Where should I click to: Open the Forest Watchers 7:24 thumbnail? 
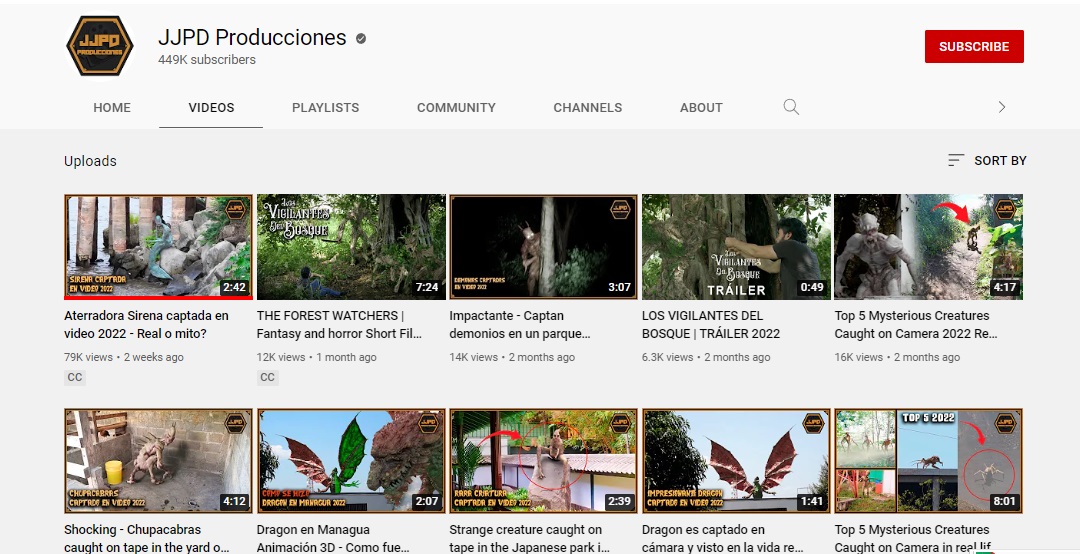tap(351, 247)
